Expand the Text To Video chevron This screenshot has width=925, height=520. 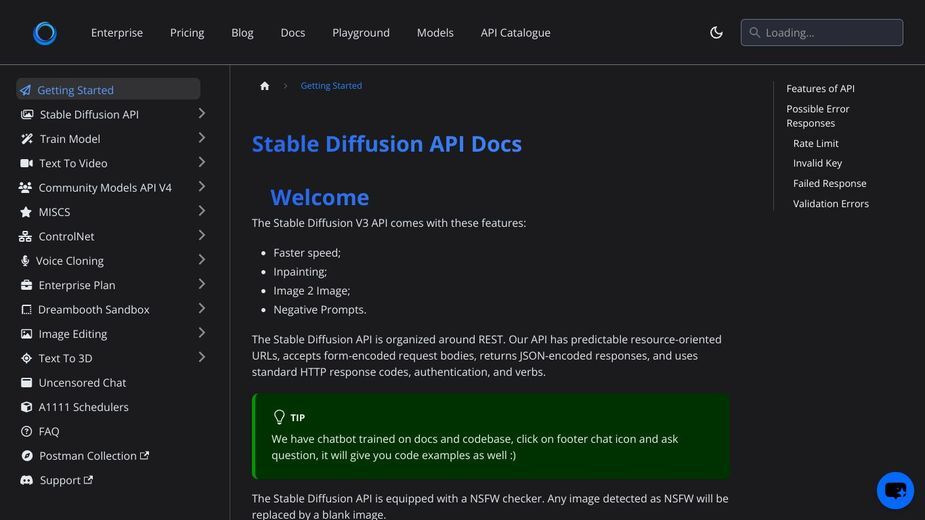[x=202, y=162]
